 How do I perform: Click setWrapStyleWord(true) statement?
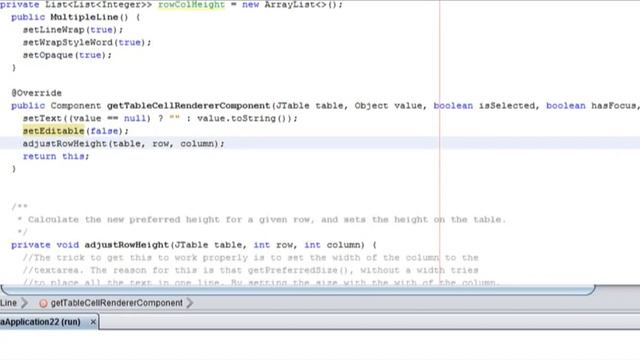coord(87,42)
